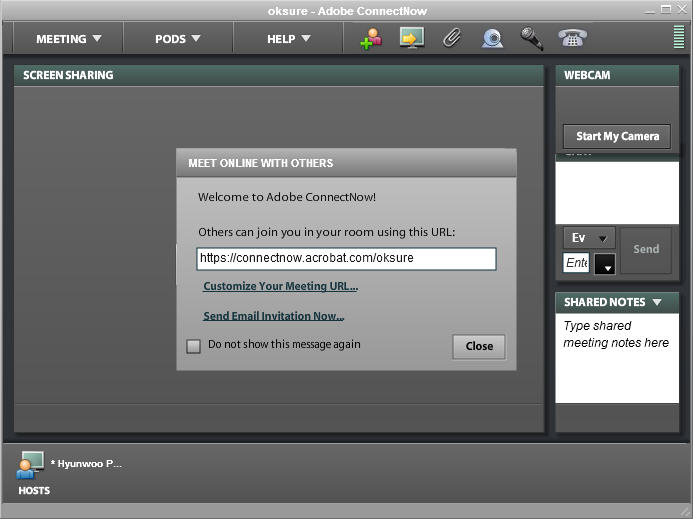Open the Pods menu
Screen dimensions: 693x519
(x=178, y=39)
